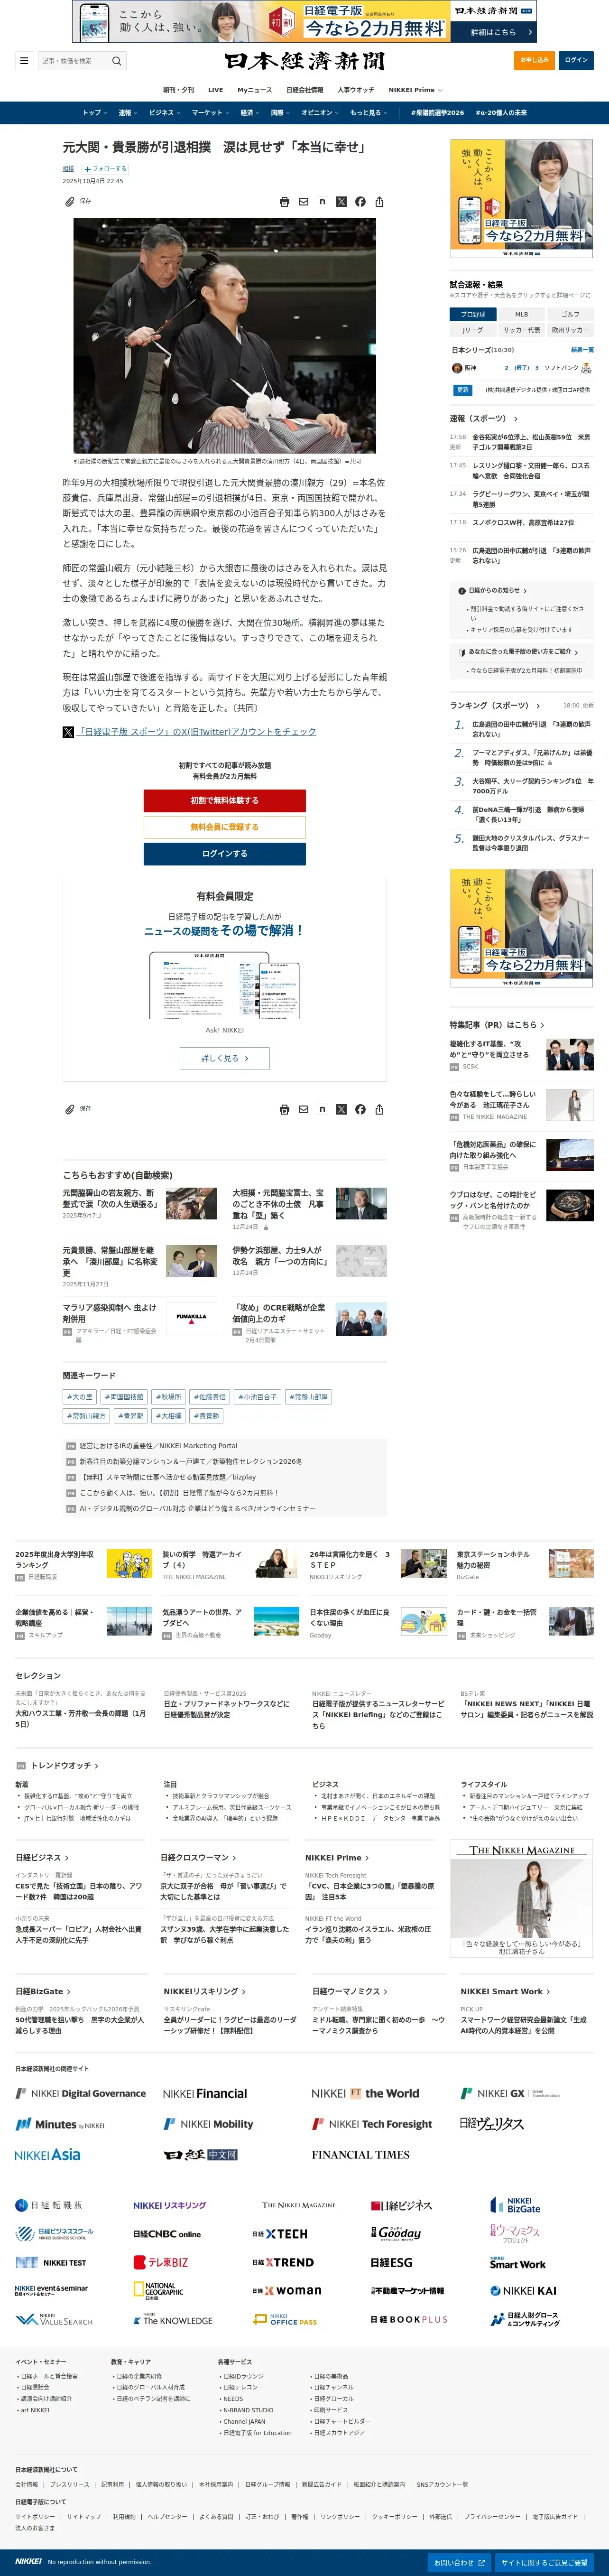Click the X share icon above the photo

pos(341,202)
